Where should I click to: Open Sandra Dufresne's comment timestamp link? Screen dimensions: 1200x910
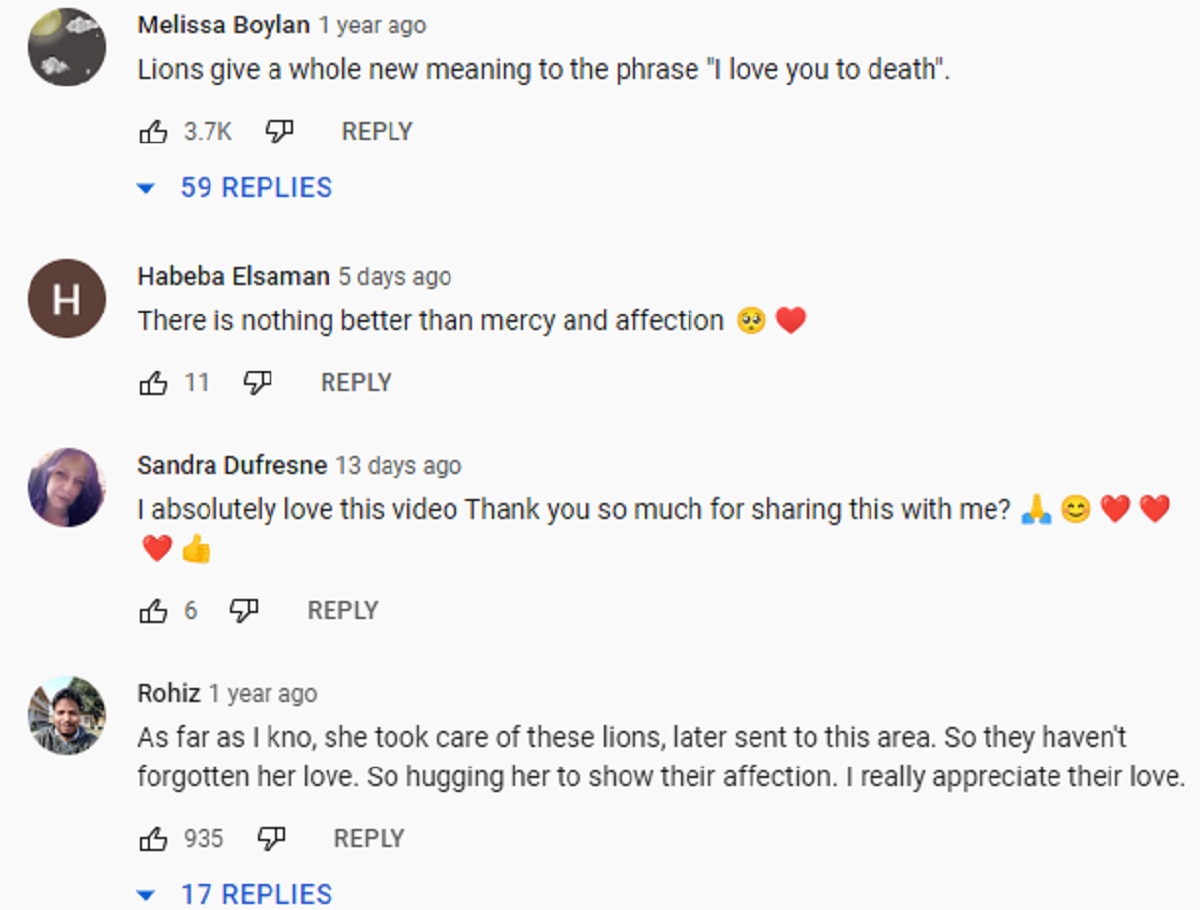click(x=397, y=466)
